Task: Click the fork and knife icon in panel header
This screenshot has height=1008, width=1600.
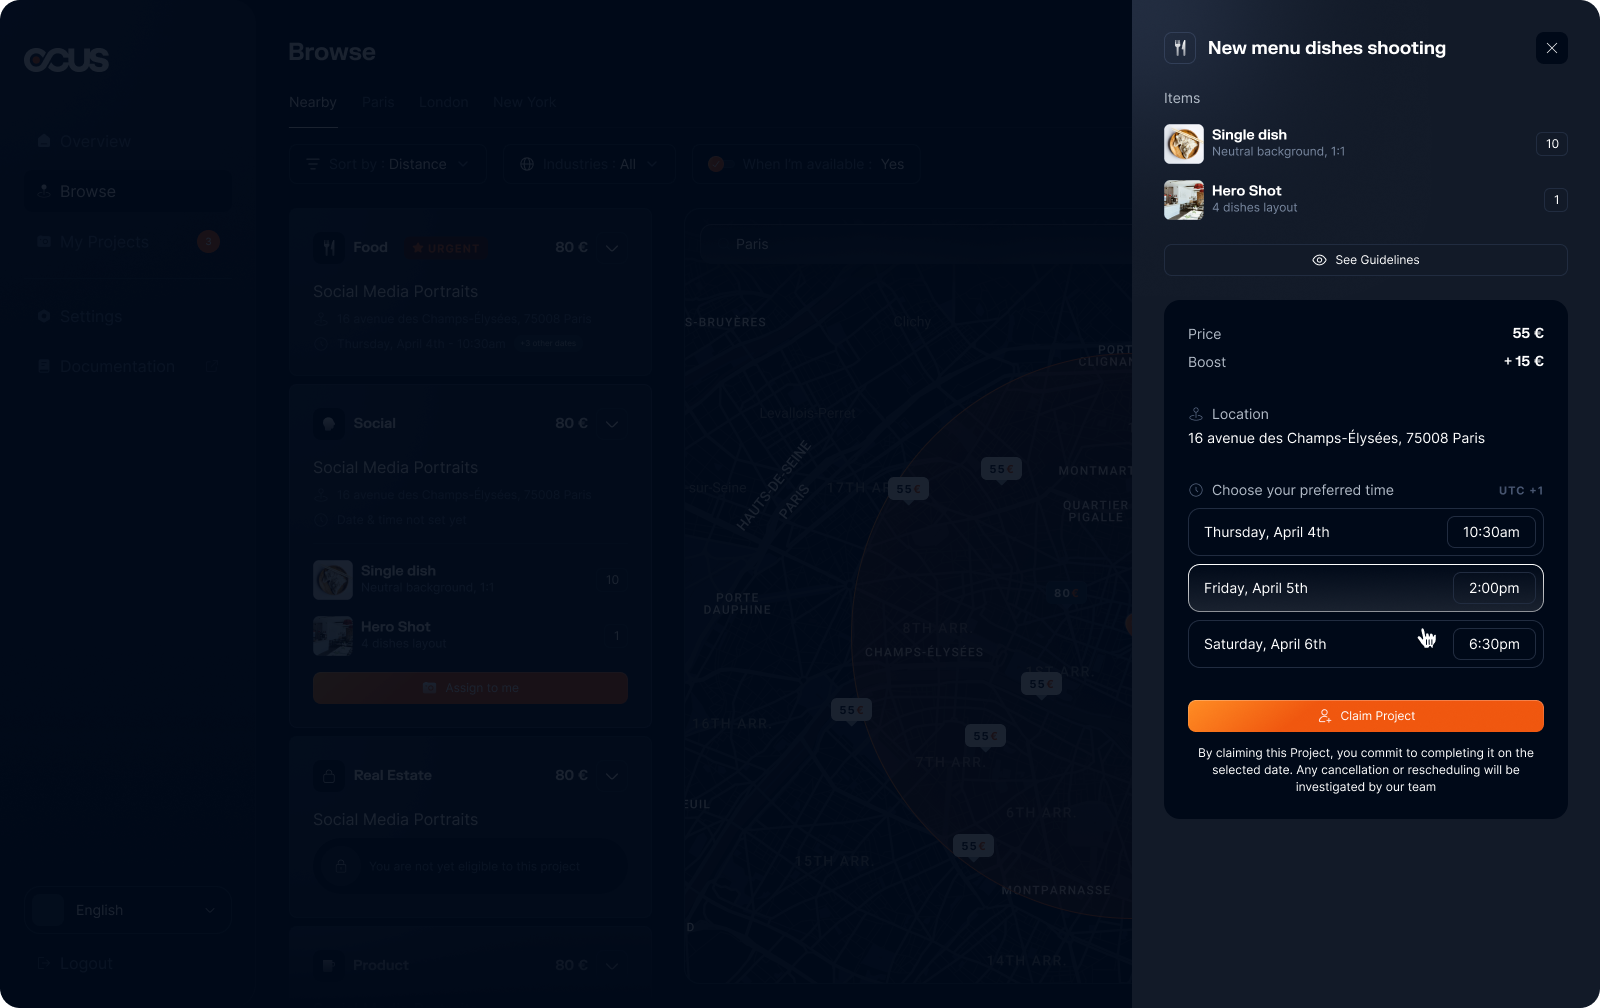Action: pos(1180,48)
